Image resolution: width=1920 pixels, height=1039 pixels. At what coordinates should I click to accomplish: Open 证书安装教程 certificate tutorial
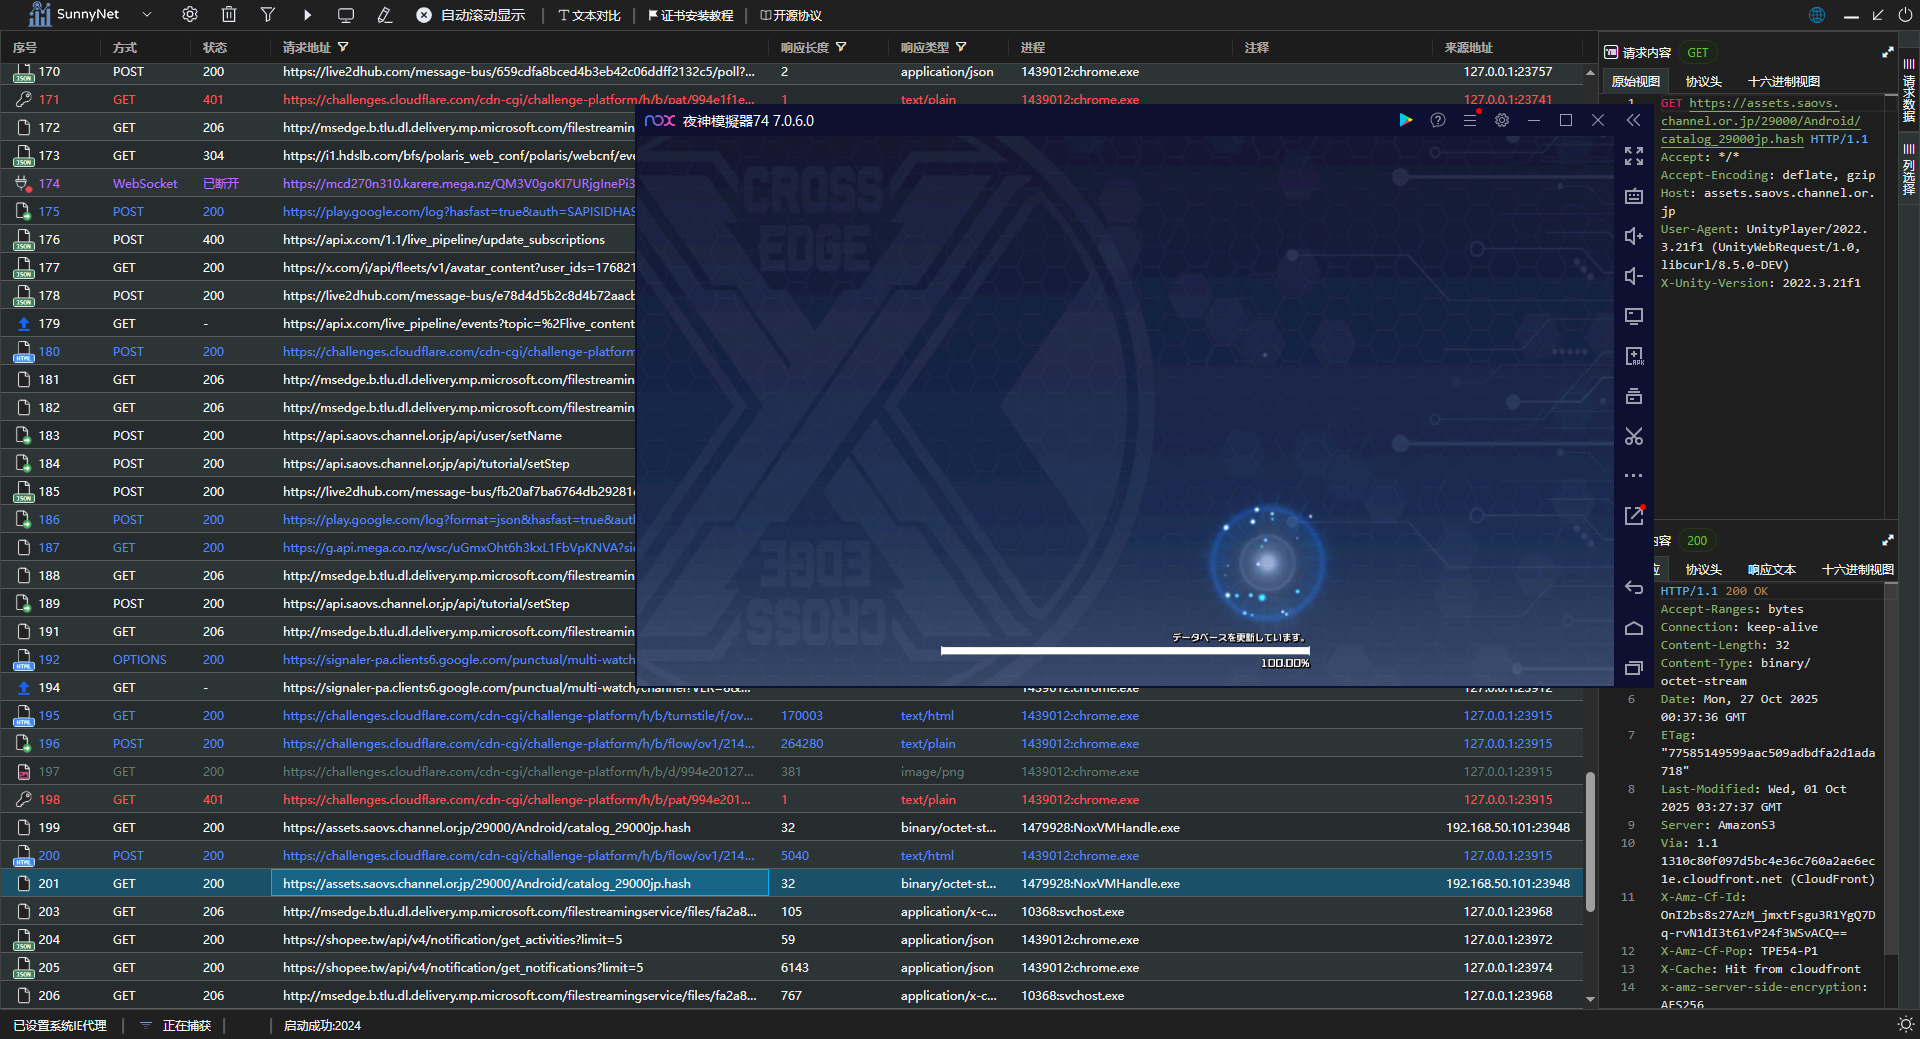pos(691,15)
